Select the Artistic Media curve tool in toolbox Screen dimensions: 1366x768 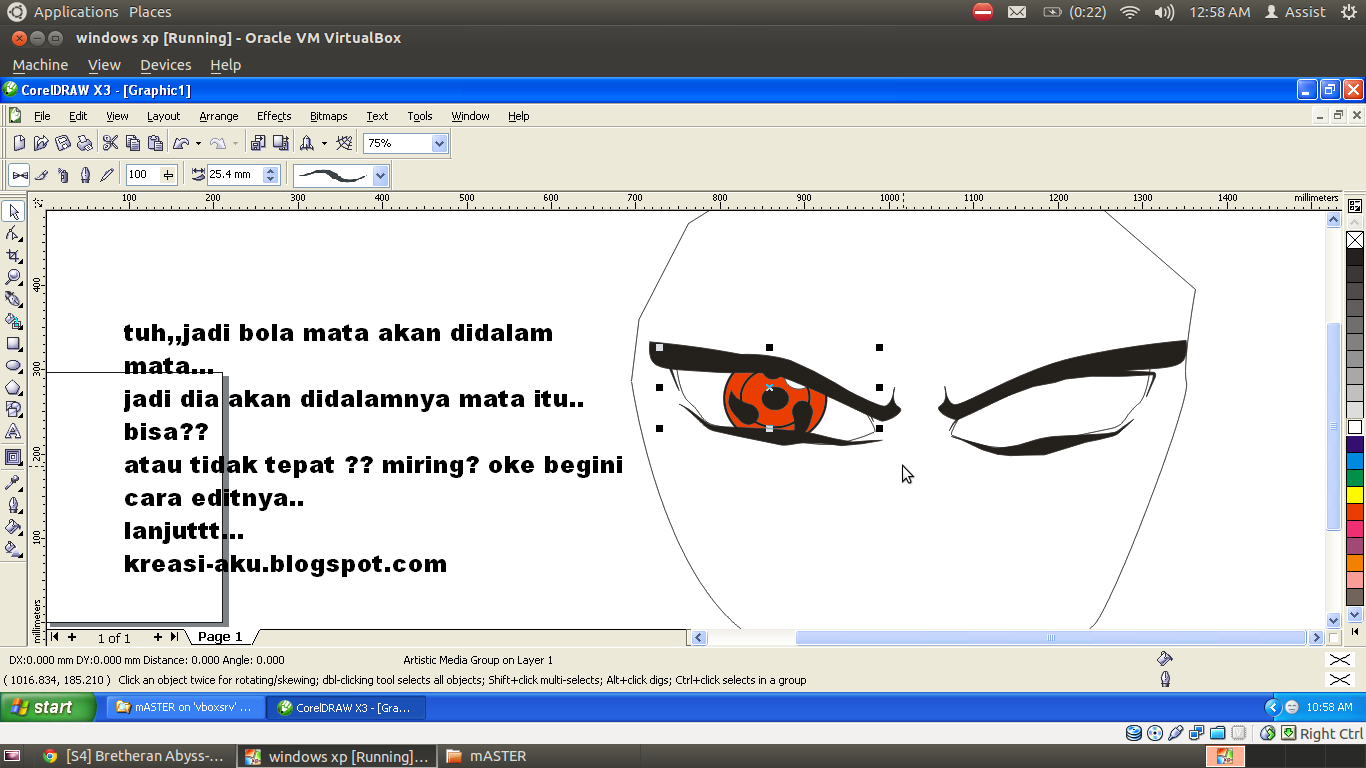13,299
